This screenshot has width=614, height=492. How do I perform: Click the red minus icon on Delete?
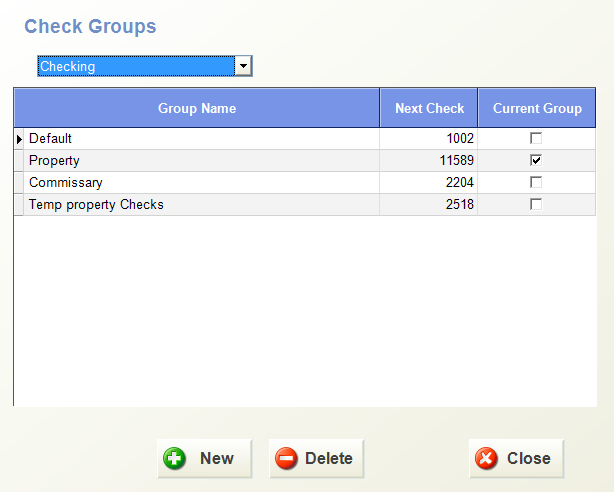click(286, 459)
